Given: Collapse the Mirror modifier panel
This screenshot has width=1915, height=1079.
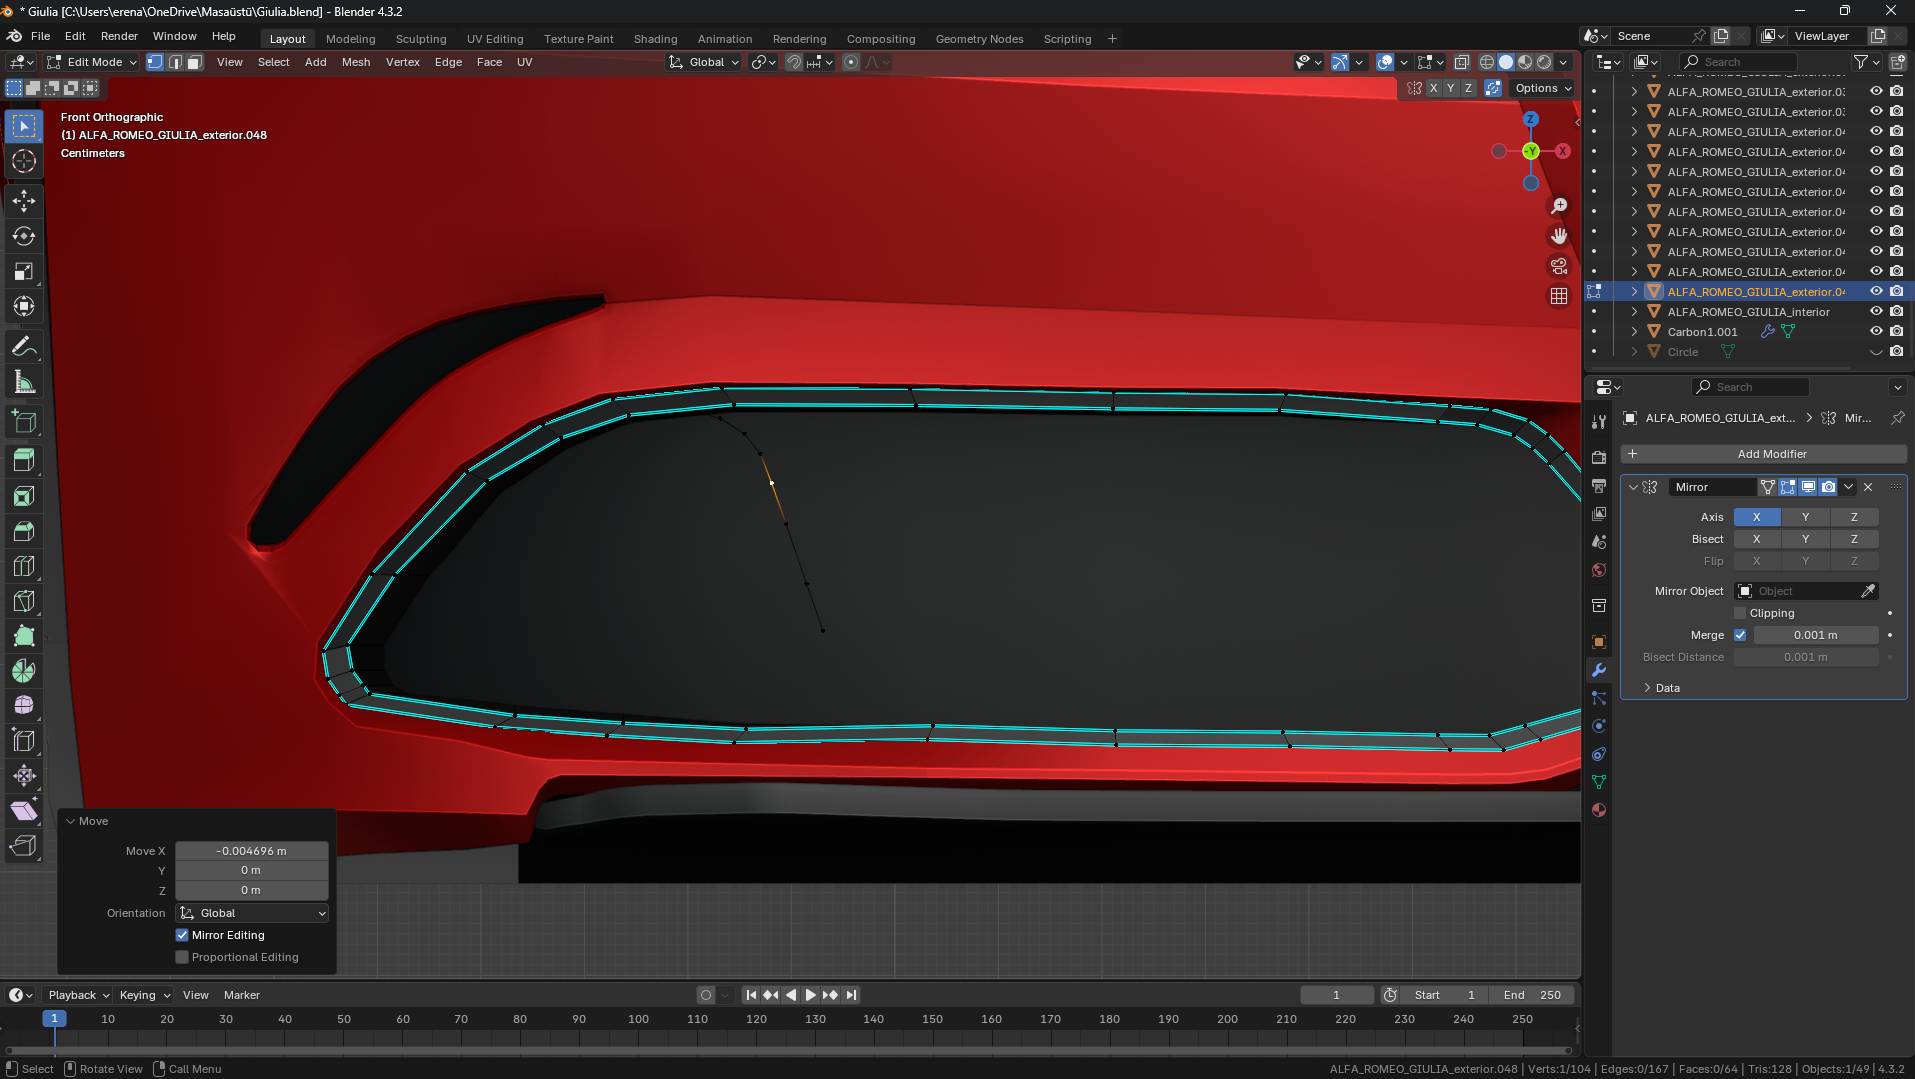Looking at the screenshot, I should pyautogui.click(x=1634, y=487).
